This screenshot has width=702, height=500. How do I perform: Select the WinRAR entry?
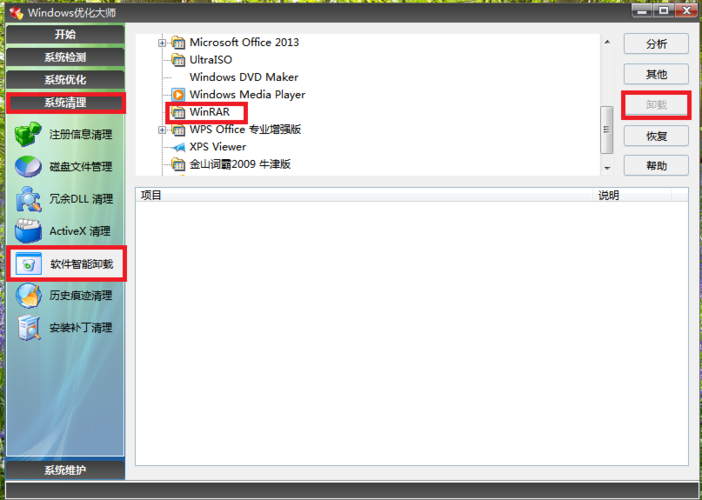tap(210, 112)
